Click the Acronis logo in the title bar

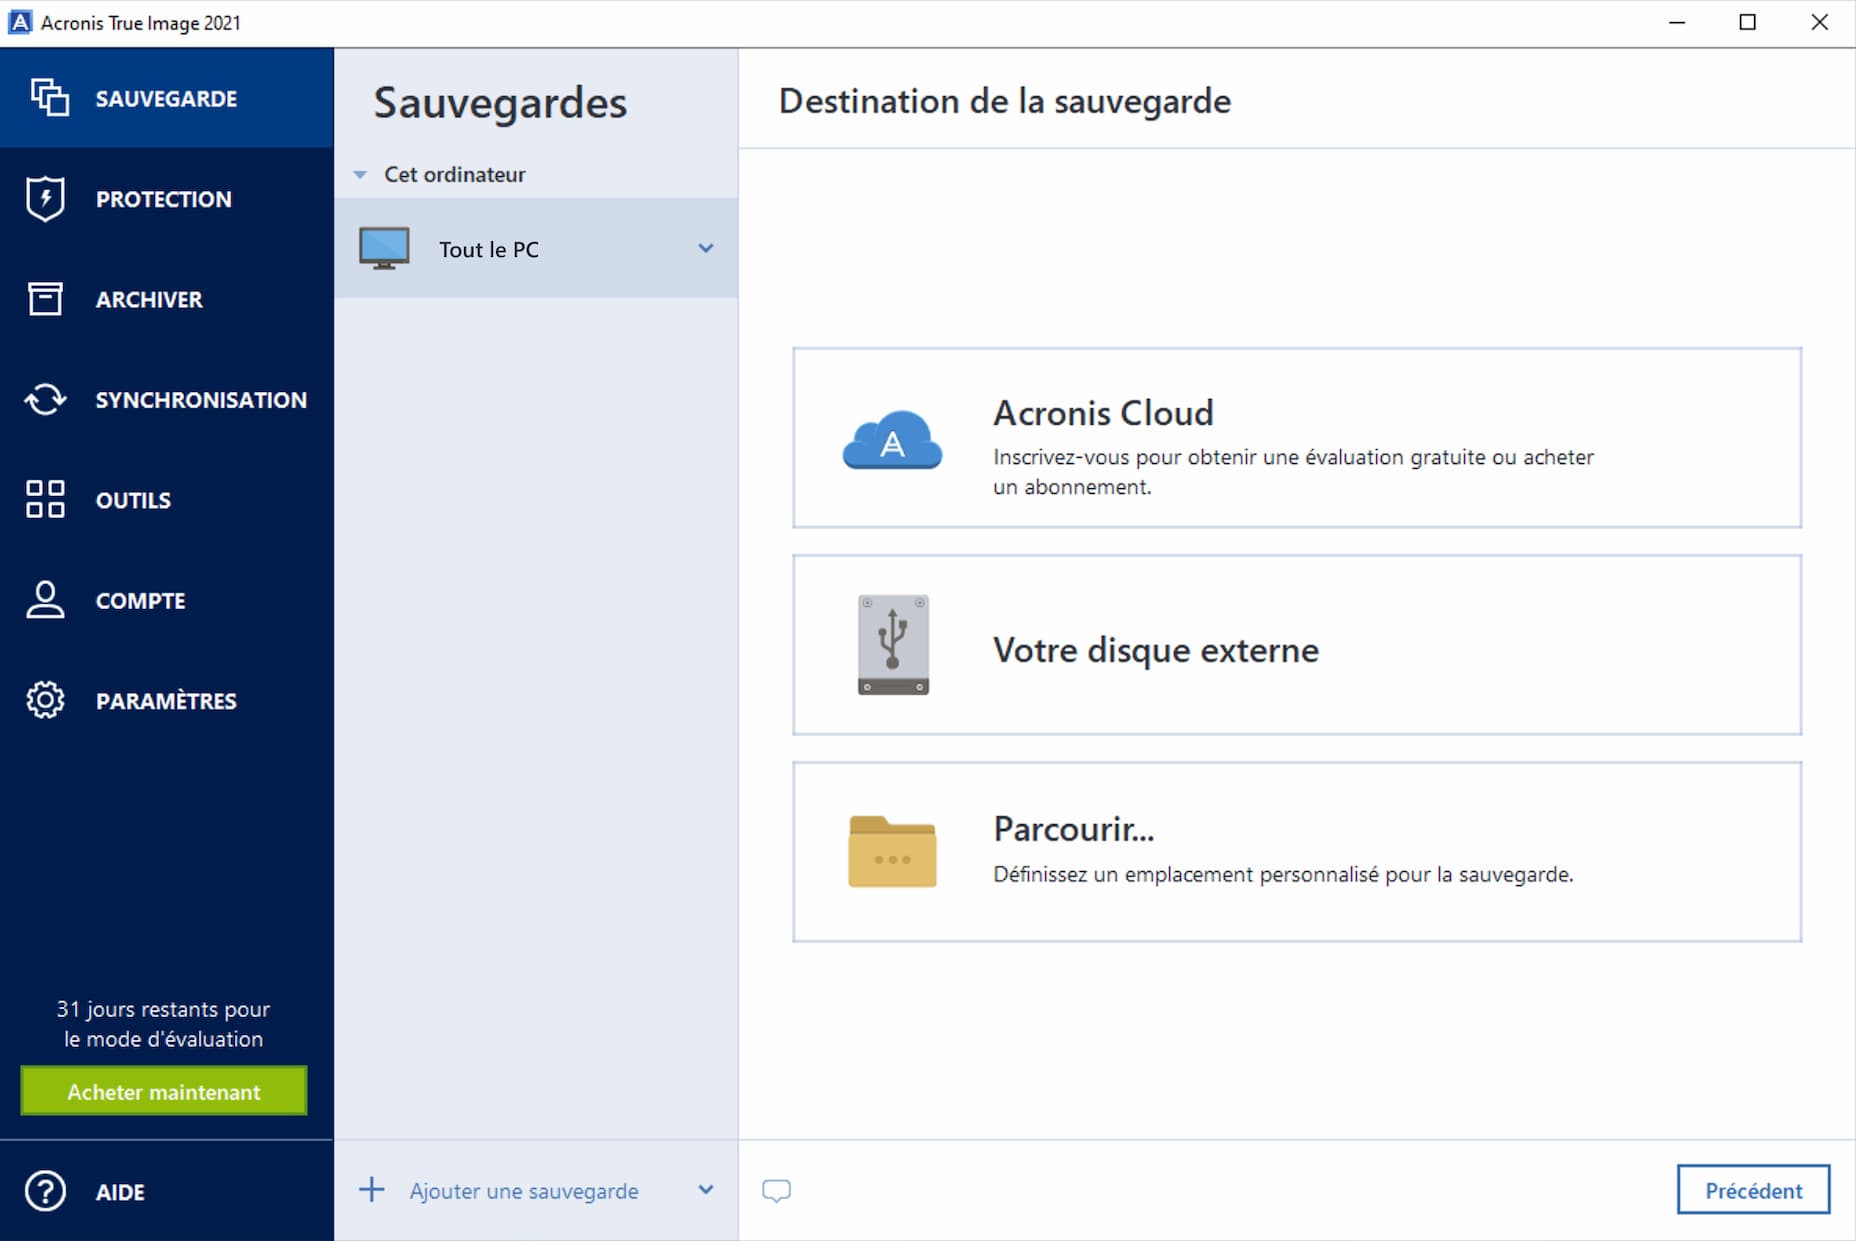click(20, 22)
